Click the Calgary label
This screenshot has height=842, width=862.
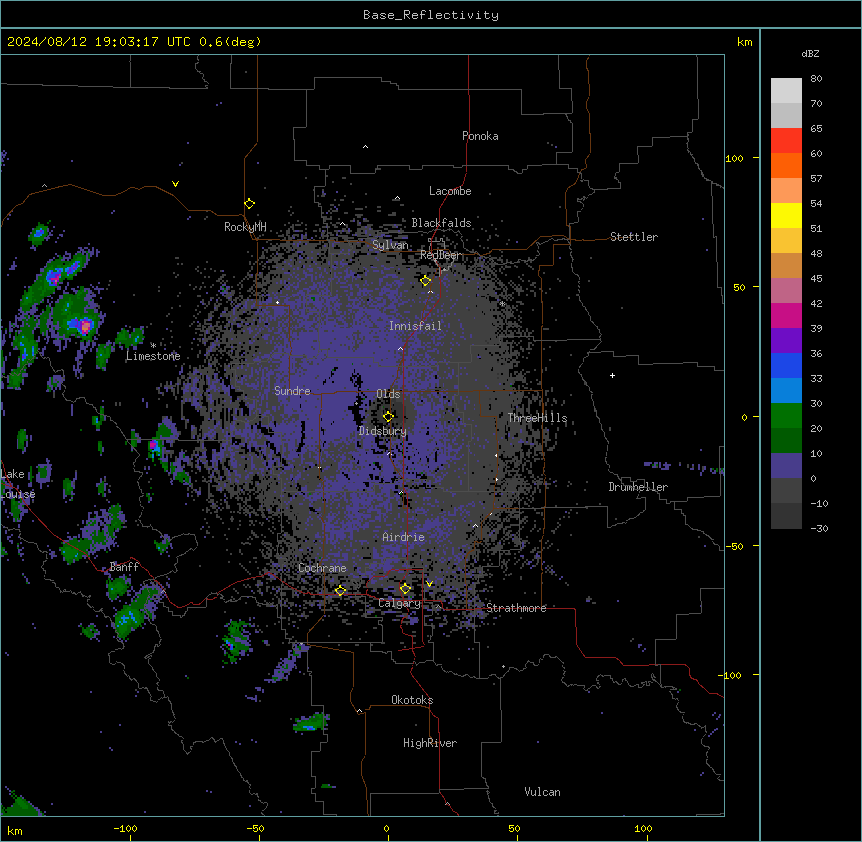click(399, 603)
